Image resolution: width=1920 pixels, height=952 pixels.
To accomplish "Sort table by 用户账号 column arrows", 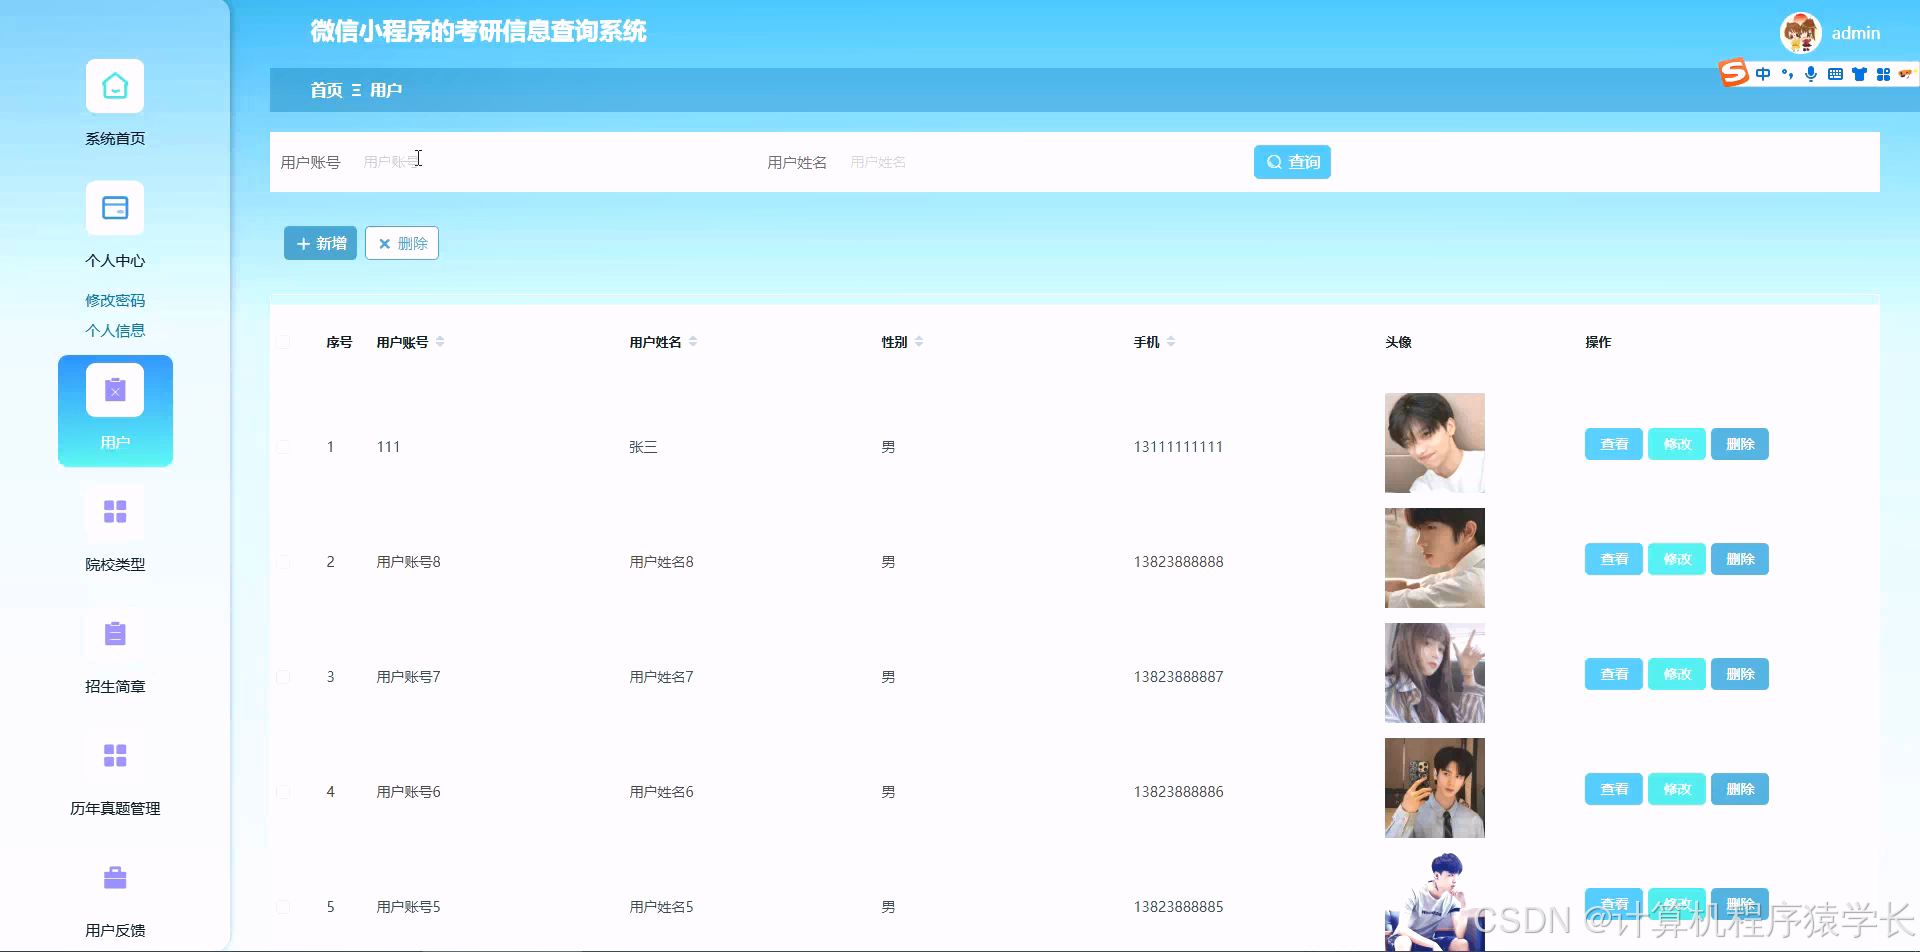I will point(440,341).
